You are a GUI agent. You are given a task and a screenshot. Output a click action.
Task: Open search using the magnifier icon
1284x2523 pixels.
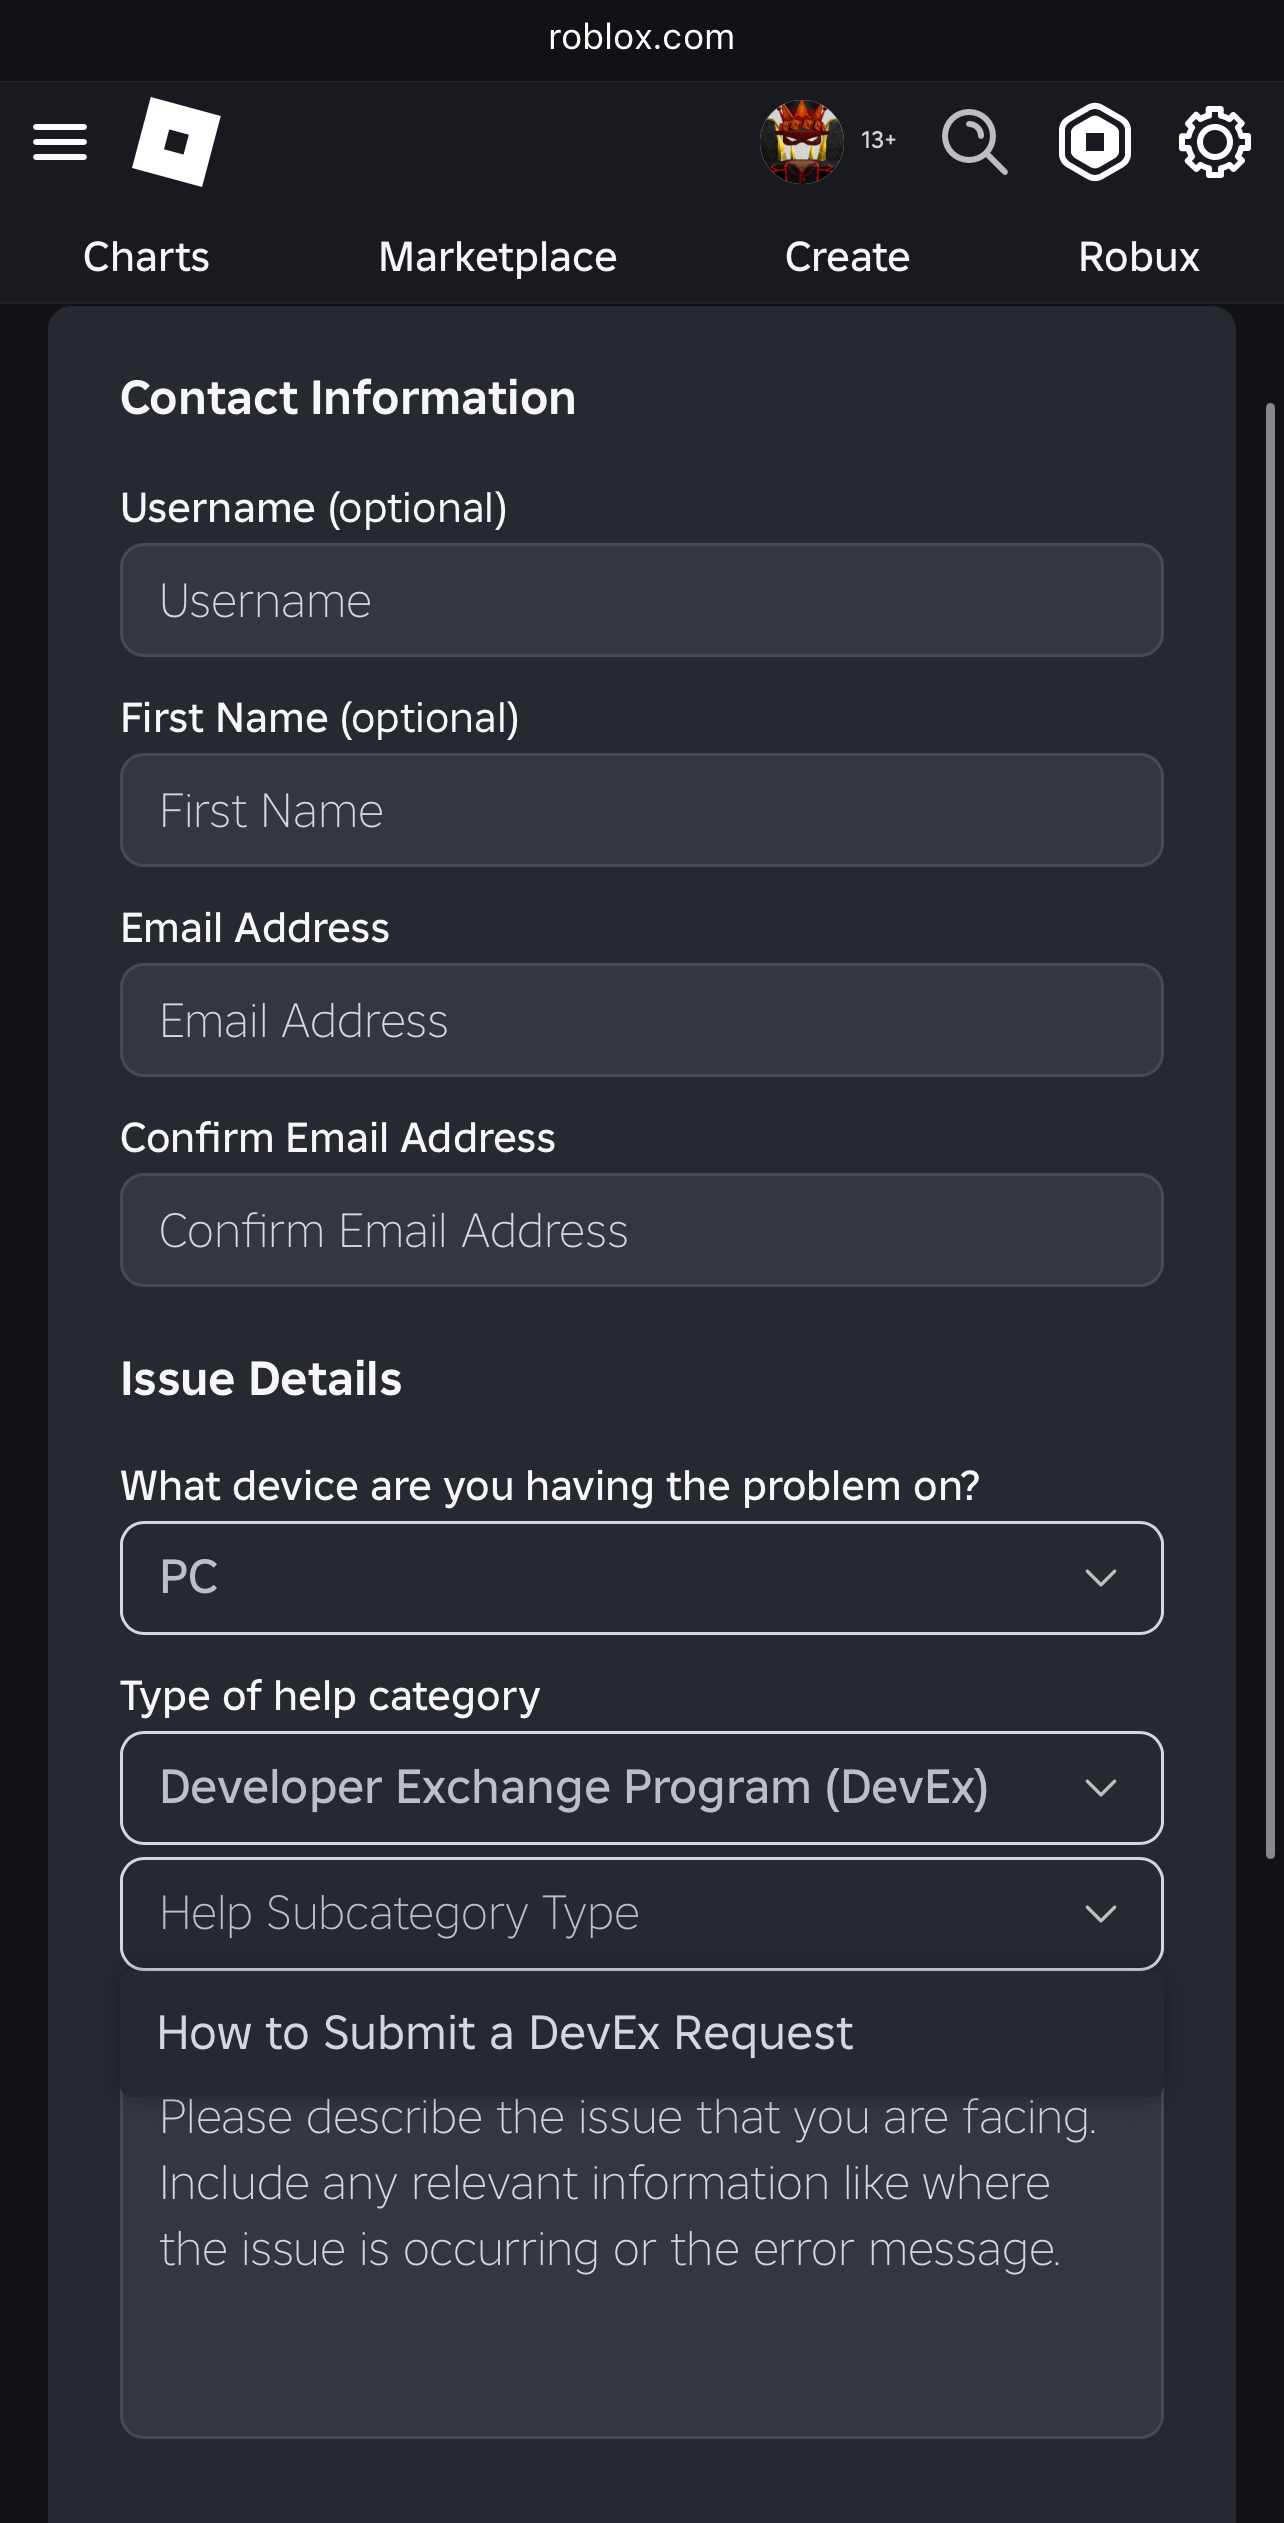[x=973, y=141]
